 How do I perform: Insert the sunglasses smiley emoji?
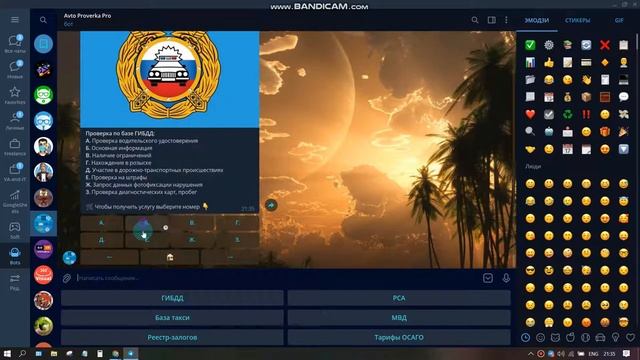click(x=530, y=270)
